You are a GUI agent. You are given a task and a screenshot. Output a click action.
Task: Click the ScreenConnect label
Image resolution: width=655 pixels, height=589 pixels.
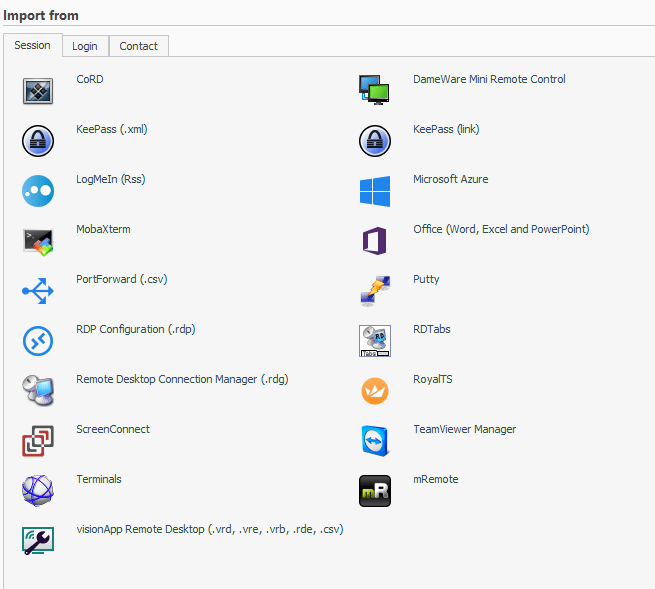point(113,429)
